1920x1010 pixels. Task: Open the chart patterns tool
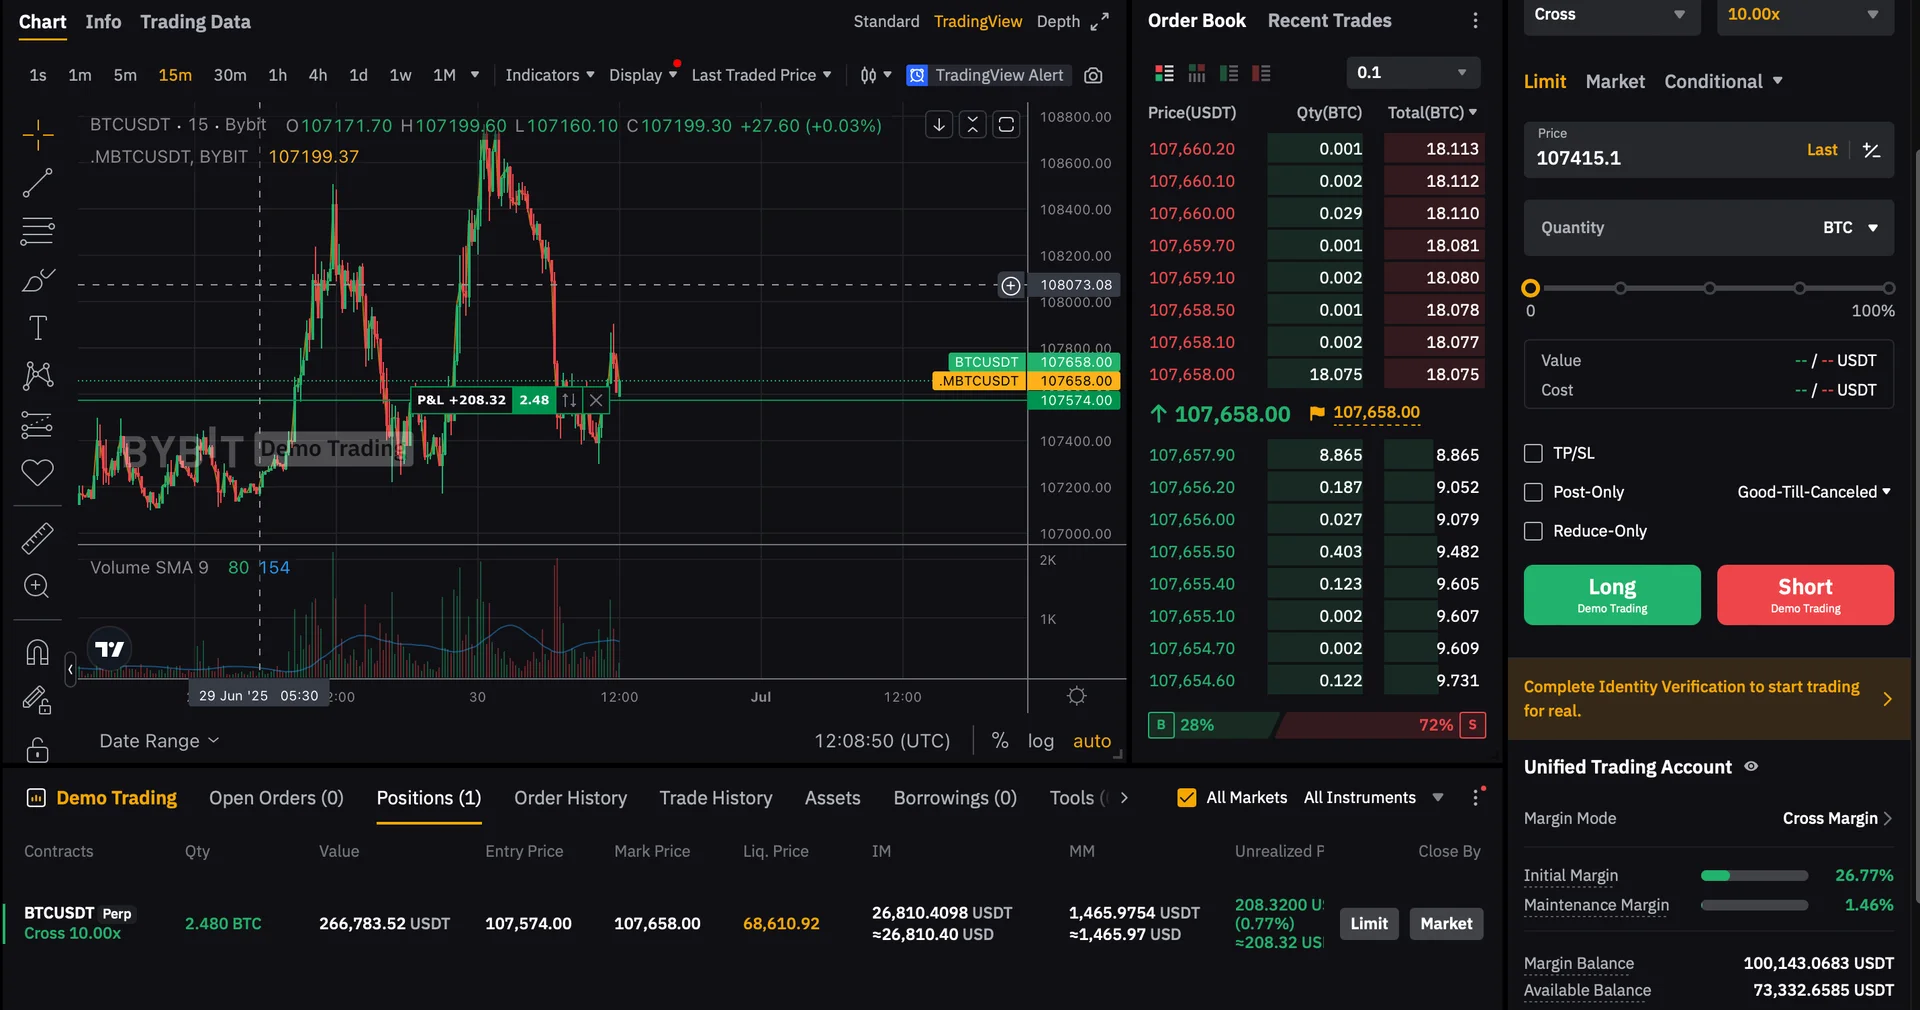click(37, 376)
